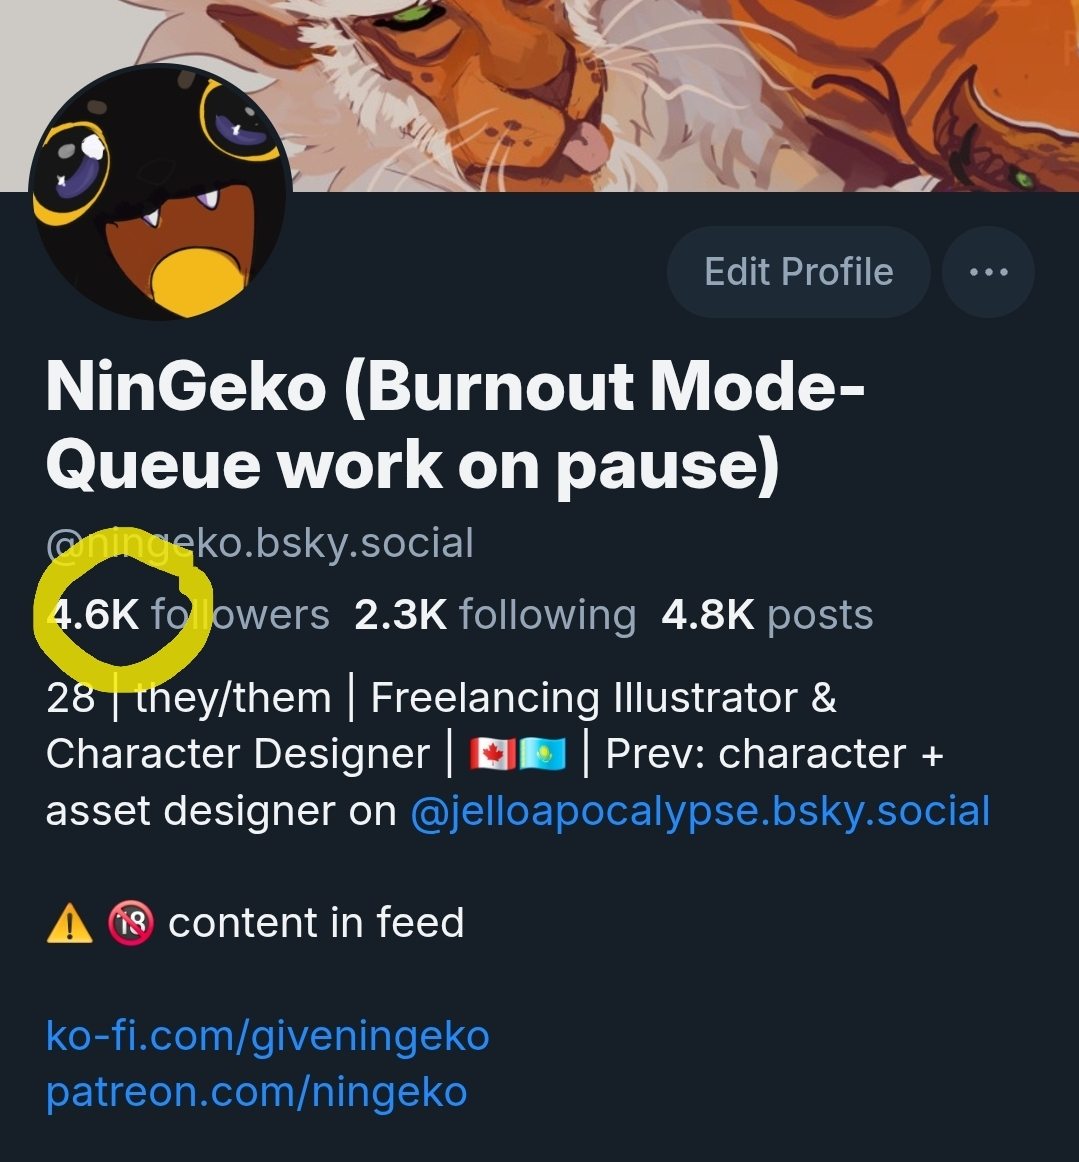1079x1162 pixels.
Task: Click the no-under-18 emoji icon
Action: pyautogui.click(x=131, y=923)
